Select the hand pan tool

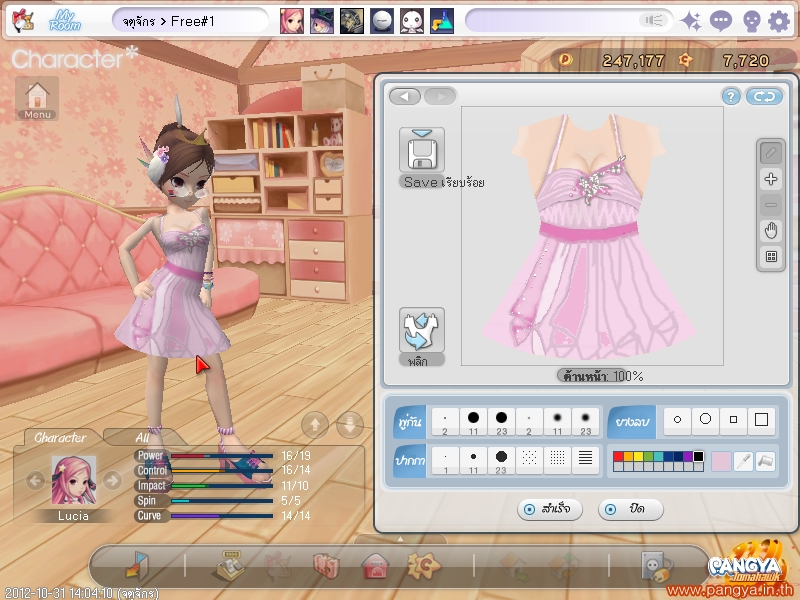pyautogui.click(x=771, y=231)
